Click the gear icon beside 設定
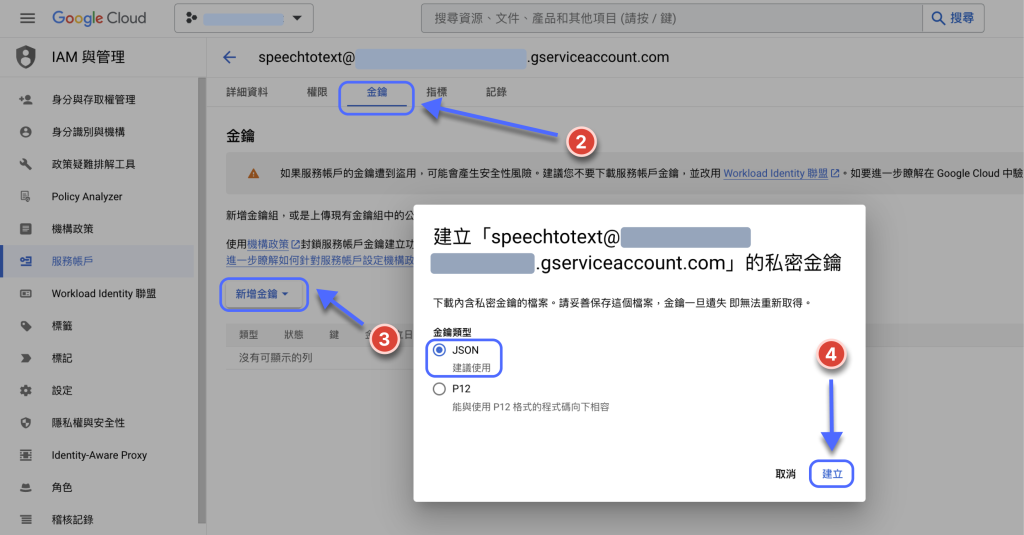This screenshot has width=1024, height=535. point(25,391)
